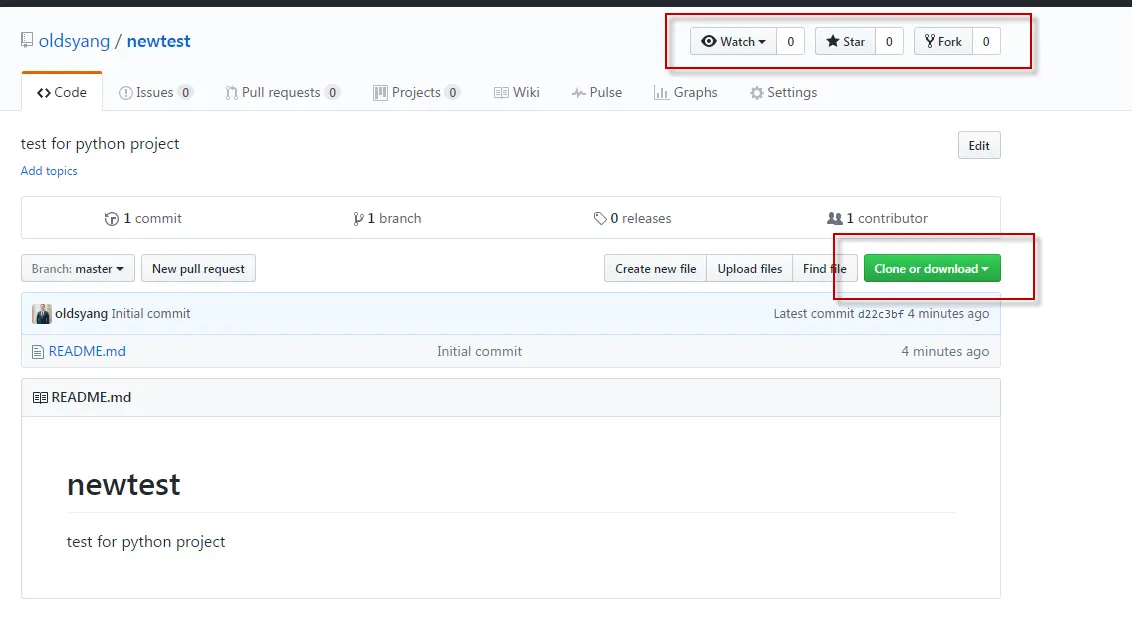This screenshot has height=620, width=1132.
Task: Click the Initial commit message in README.md row
Action: tap(479, 352)
